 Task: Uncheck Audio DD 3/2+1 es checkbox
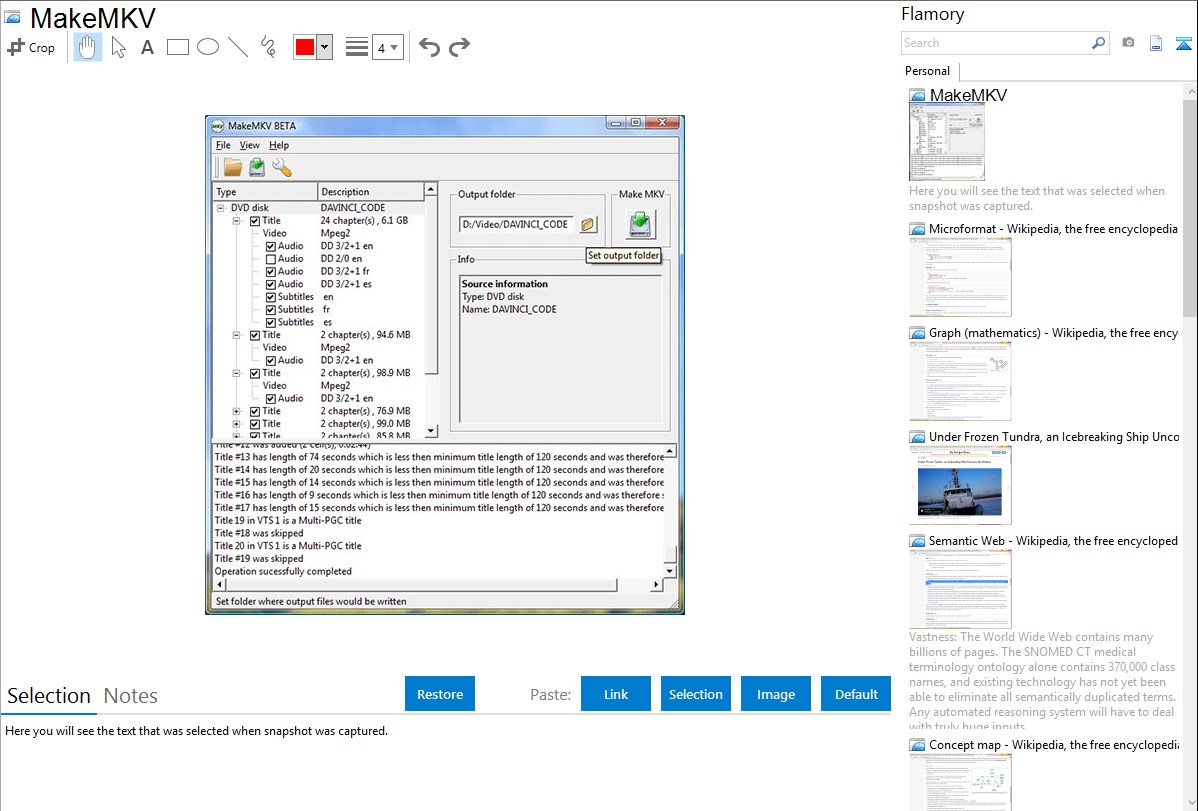(x=270, y=284)
